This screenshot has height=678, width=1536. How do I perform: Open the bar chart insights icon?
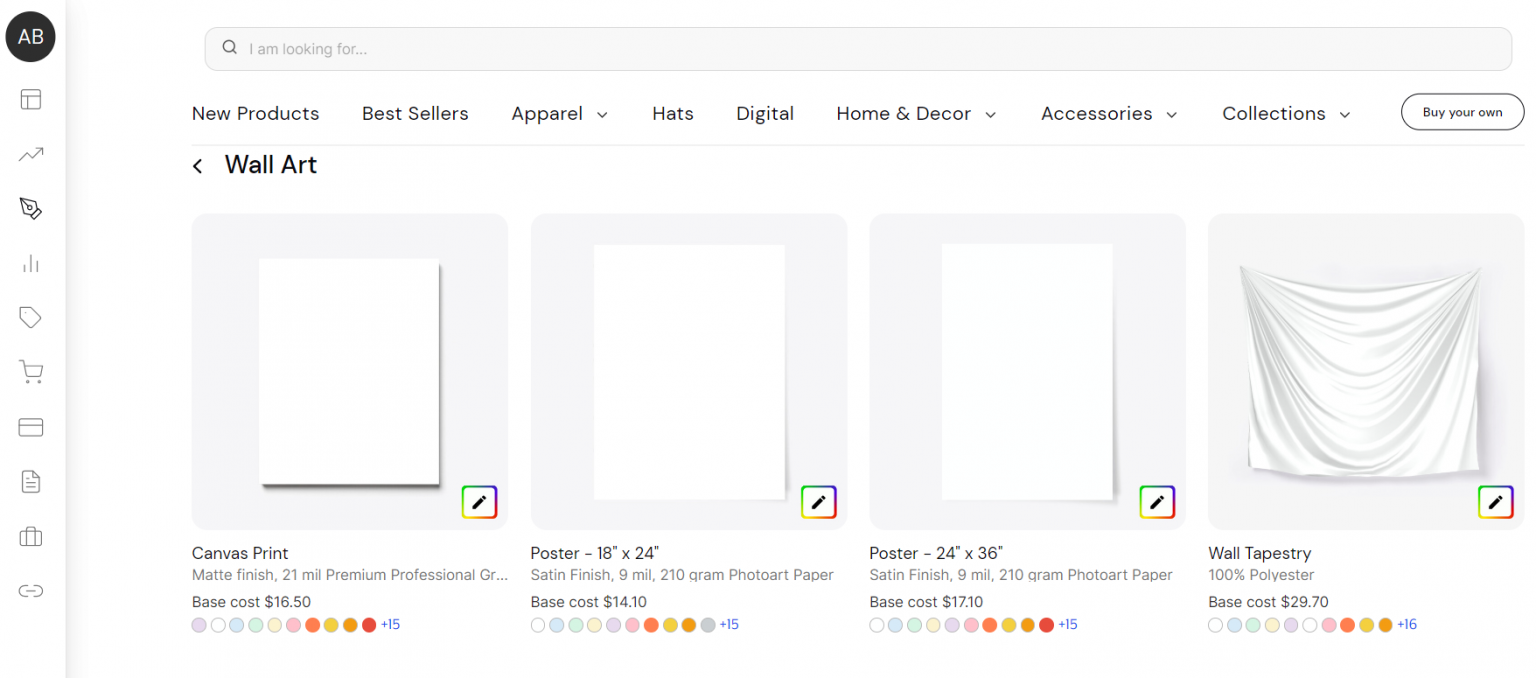coord(30,263)
